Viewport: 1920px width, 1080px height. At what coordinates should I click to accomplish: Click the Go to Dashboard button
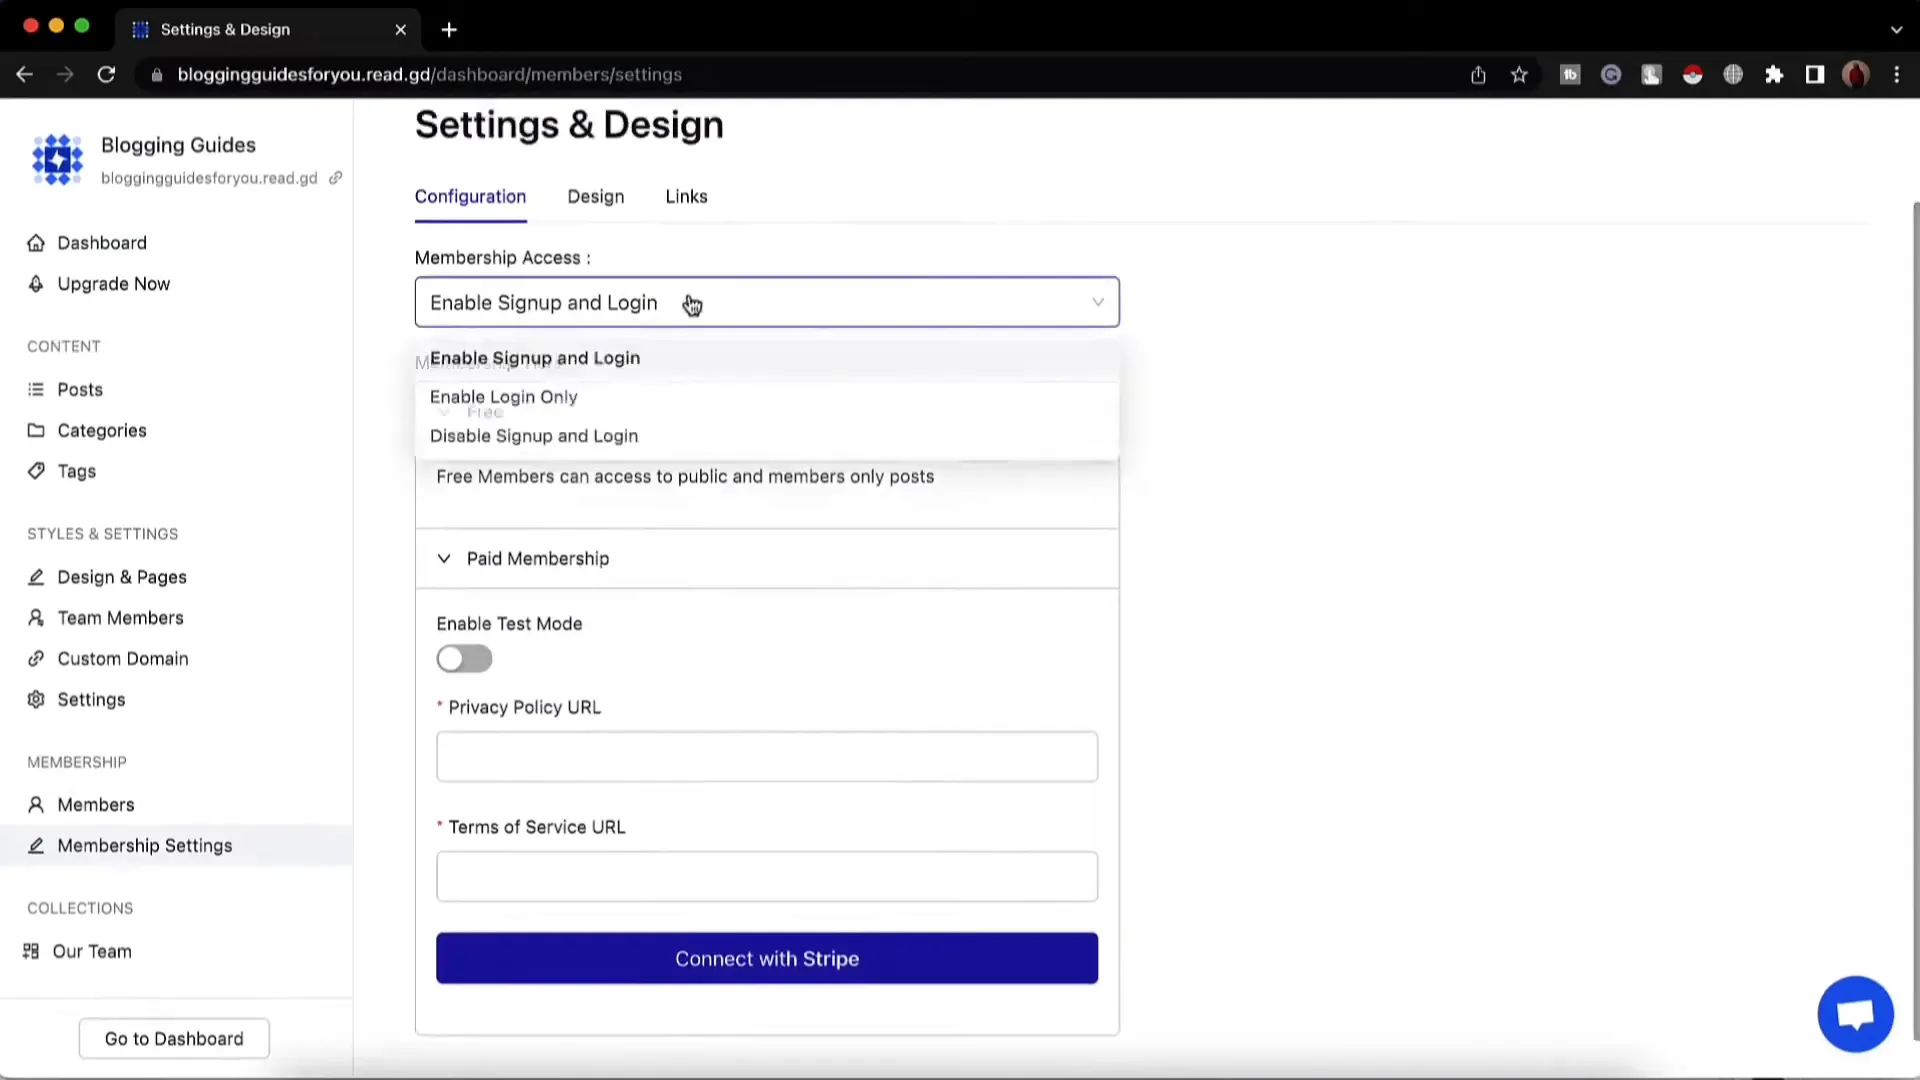[174, 1038]
